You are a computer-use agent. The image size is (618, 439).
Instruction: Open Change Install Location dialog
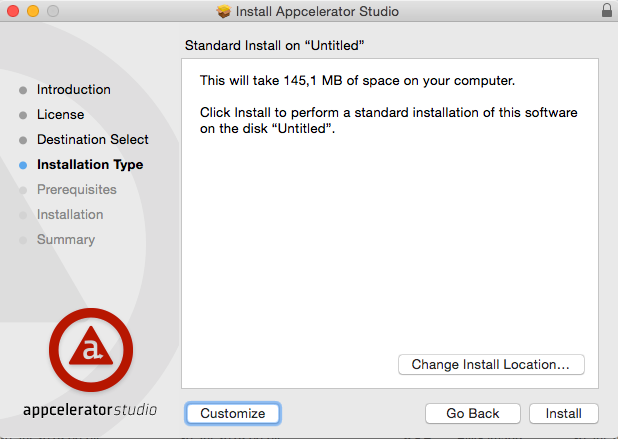tap(491, 365)
